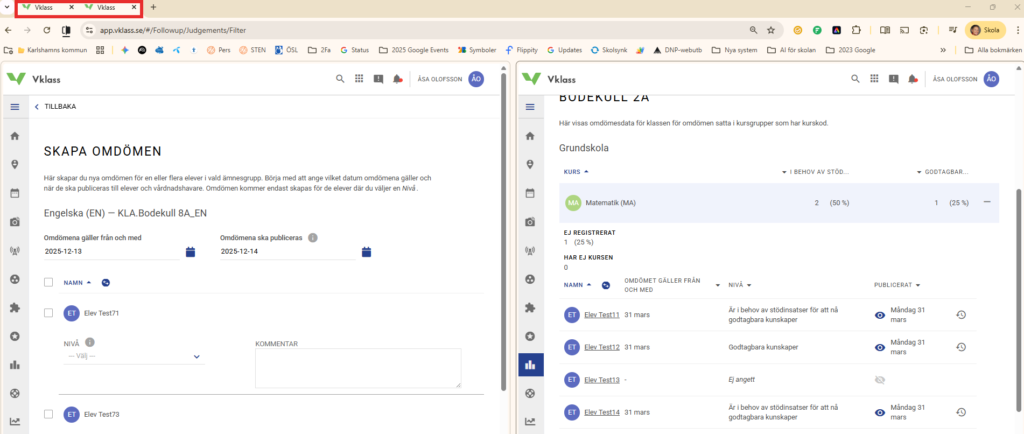Open the Elev Test14 student link
Screen dimensions: 1024x434
[x=602, y=411]
